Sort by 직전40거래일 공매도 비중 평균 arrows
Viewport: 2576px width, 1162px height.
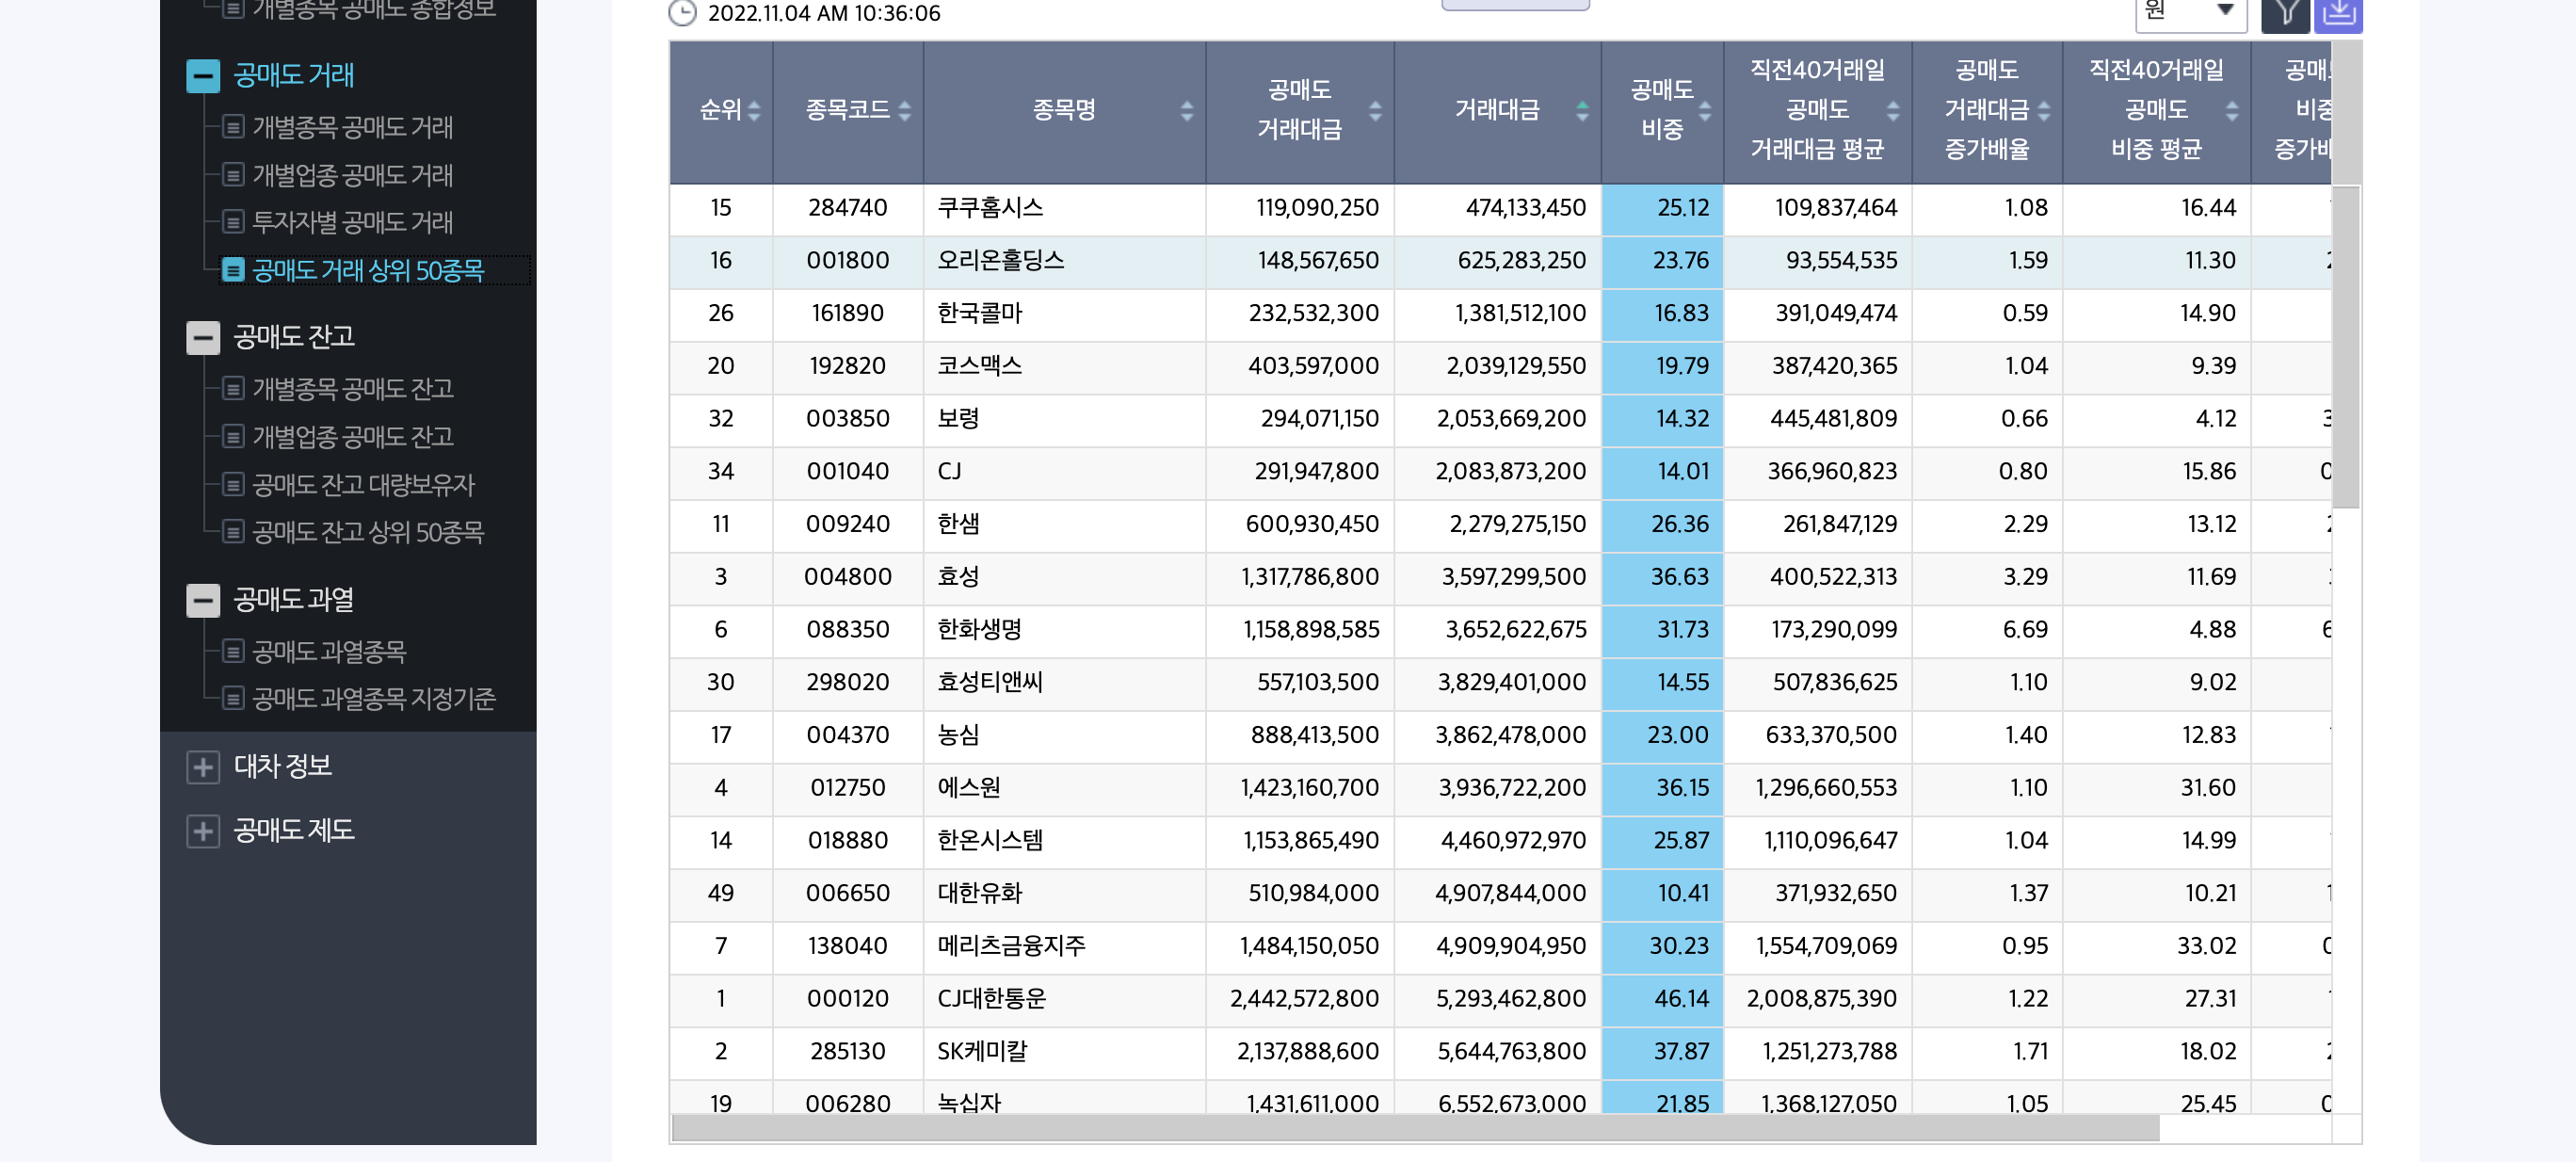coord(2232,110)
